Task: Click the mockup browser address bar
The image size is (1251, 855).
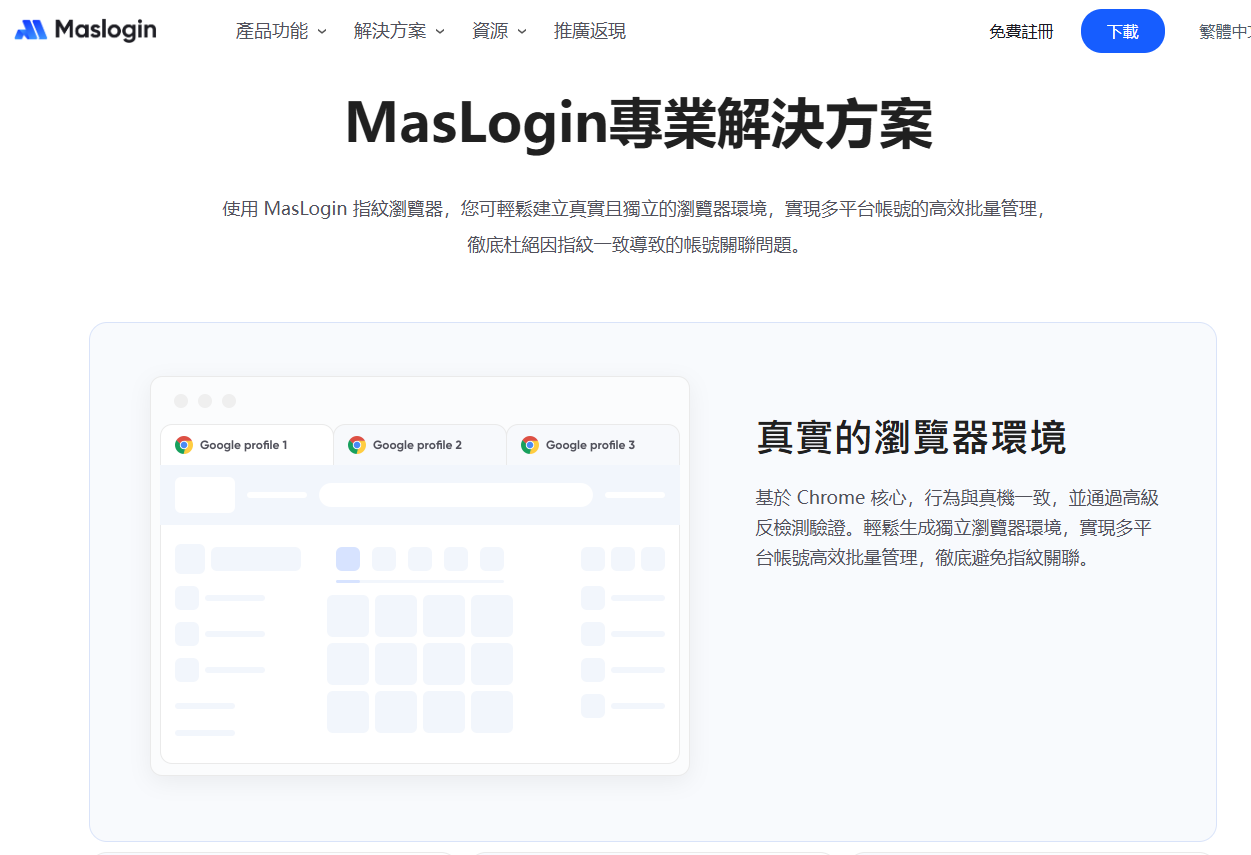Action: 455,495
